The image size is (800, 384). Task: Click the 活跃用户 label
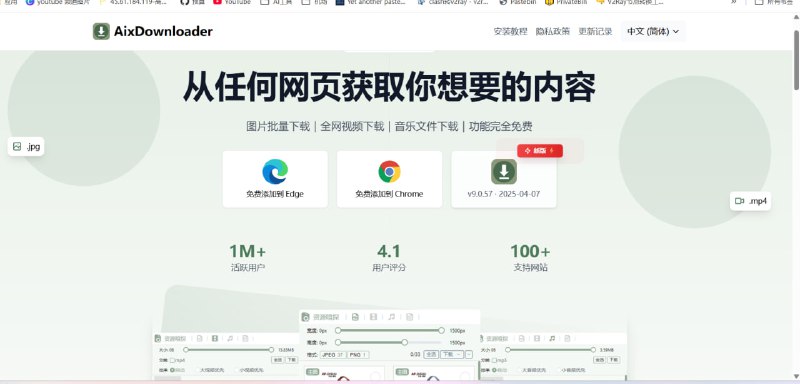click(x=248, y=267)
